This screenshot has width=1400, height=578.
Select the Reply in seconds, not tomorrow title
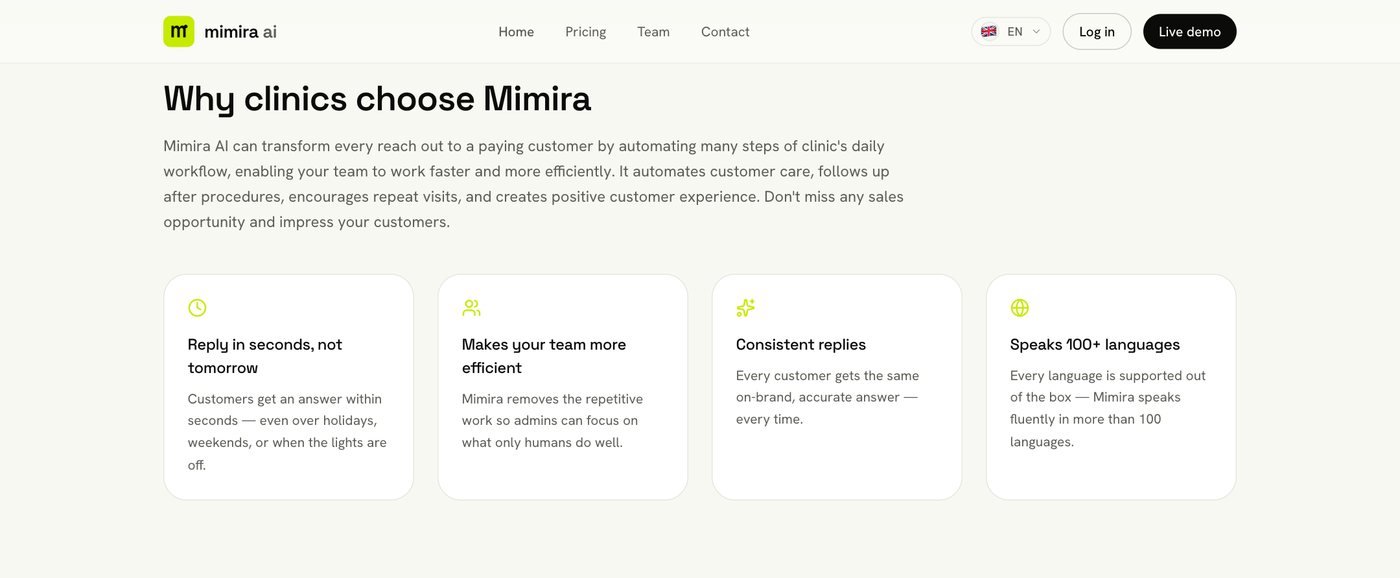click(x=265, y=356)
